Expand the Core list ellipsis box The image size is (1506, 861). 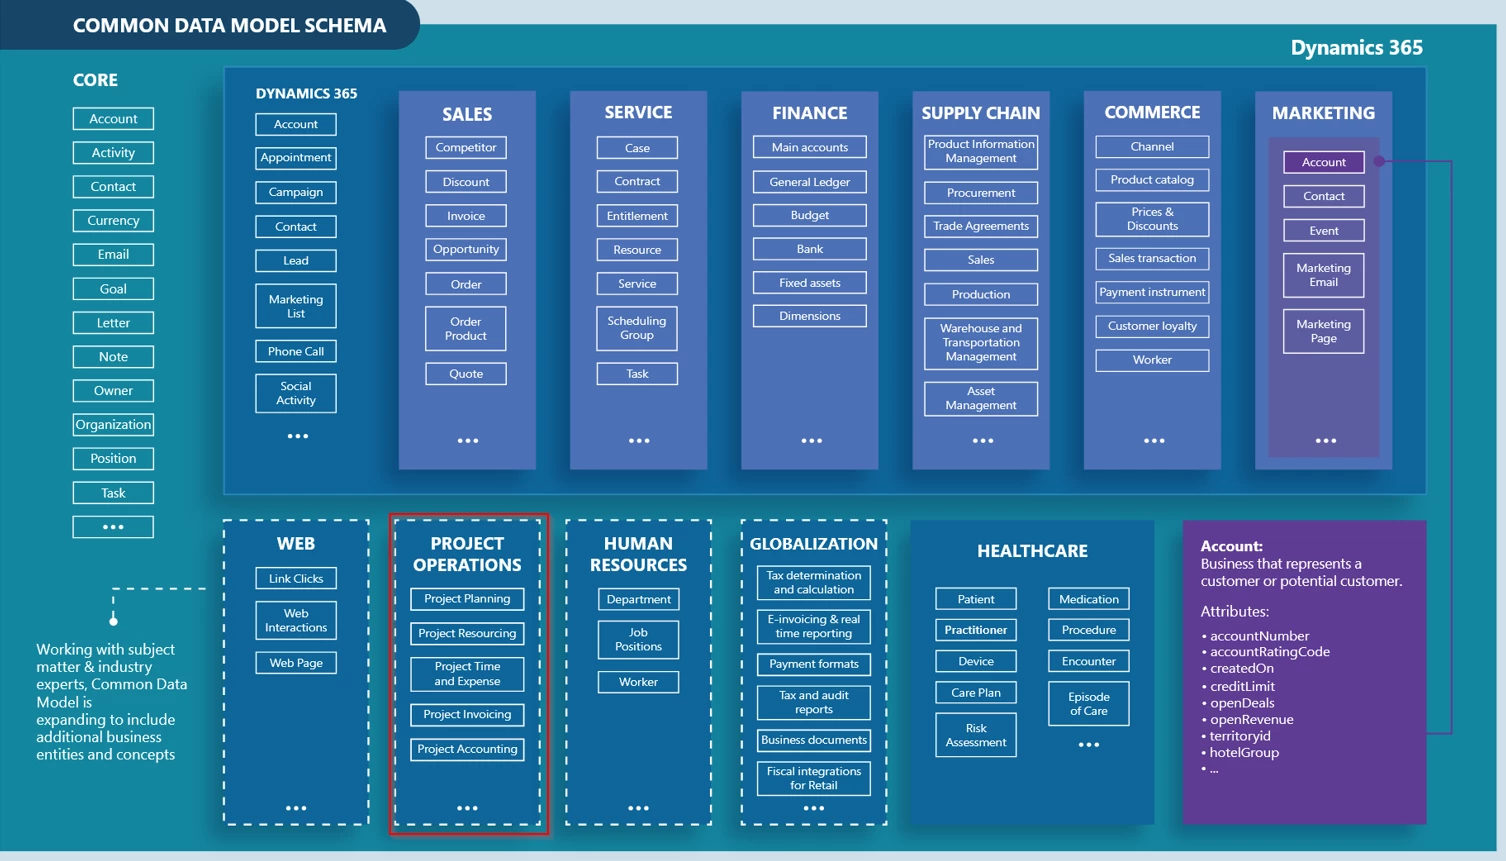point(113,527)
